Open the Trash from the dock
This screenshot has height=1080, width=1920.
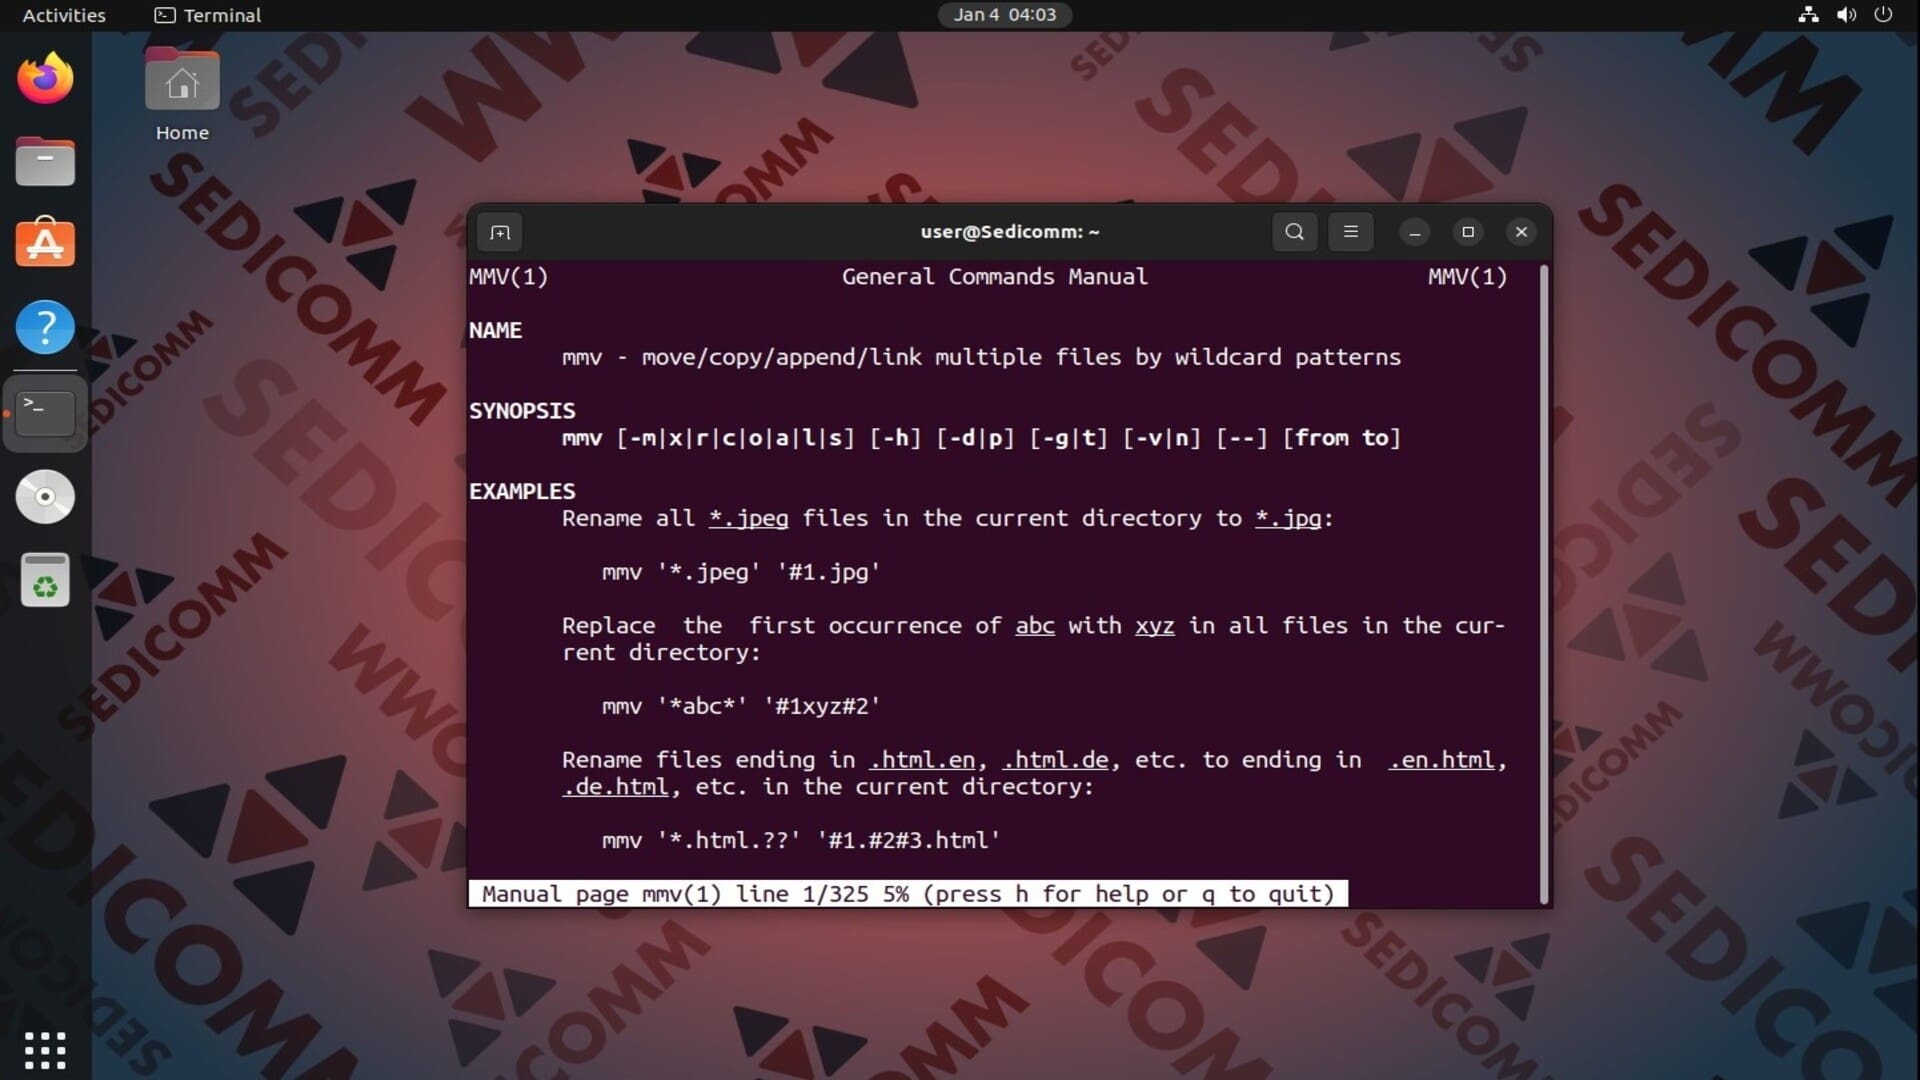(45, 580)
